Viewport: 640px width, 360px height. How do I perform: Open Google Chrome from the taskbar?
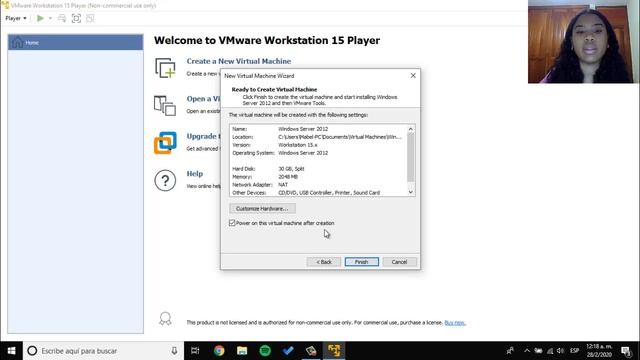coord(219,351)
